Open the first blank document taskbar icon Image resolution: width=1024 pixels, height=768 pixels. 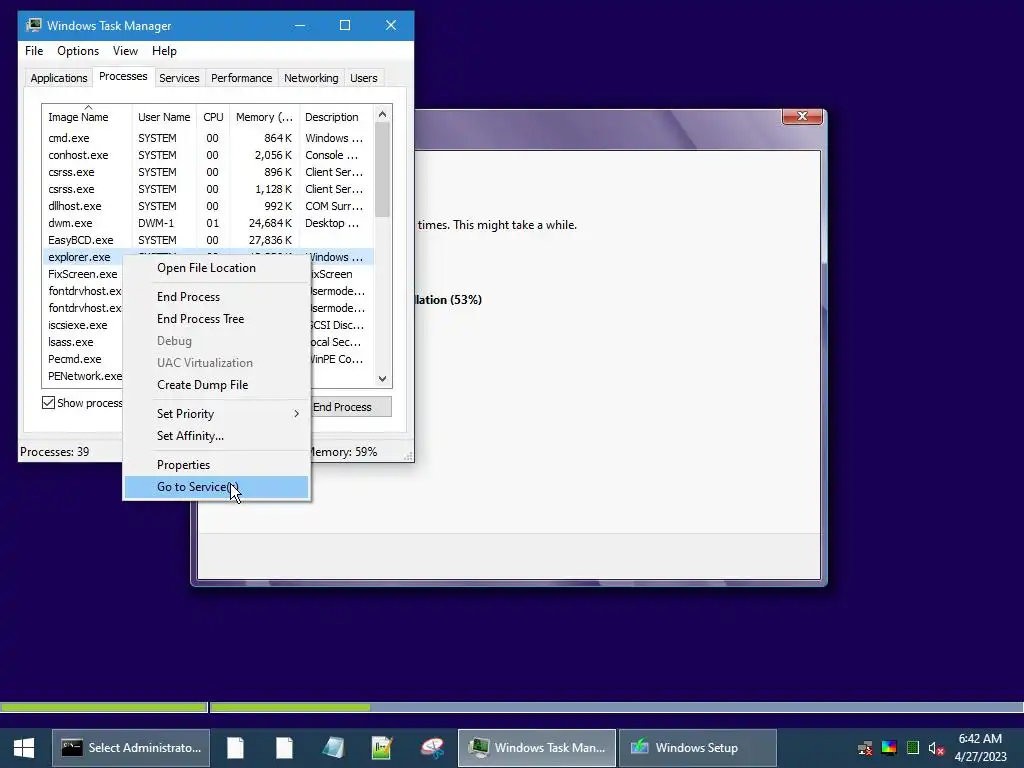coord(235,748)
